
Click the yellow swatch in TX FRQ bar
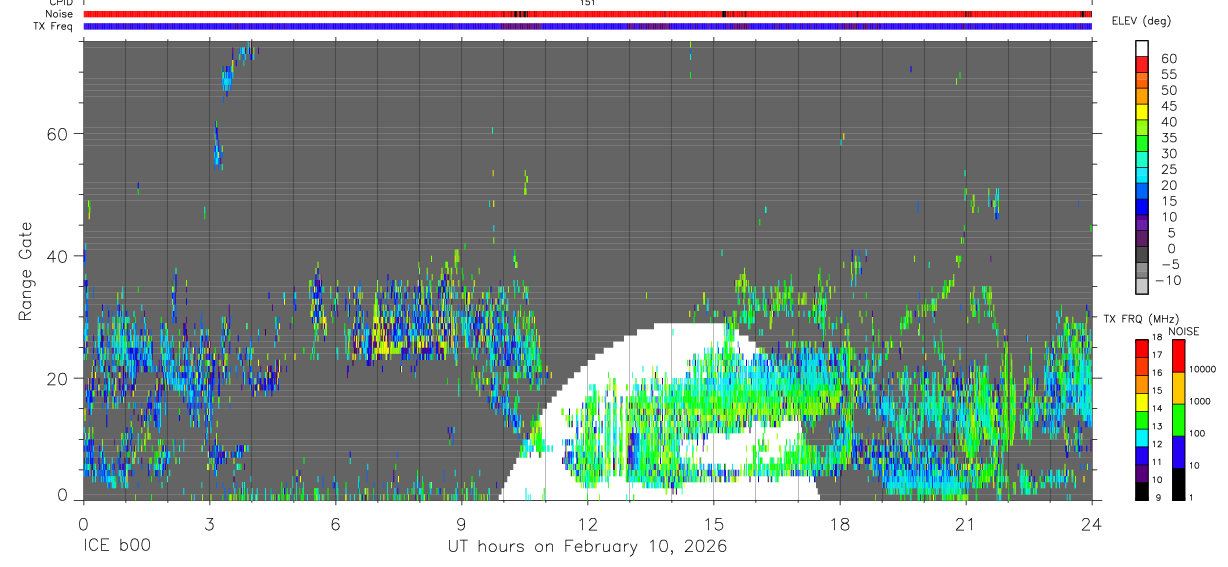click(1142, 402)
